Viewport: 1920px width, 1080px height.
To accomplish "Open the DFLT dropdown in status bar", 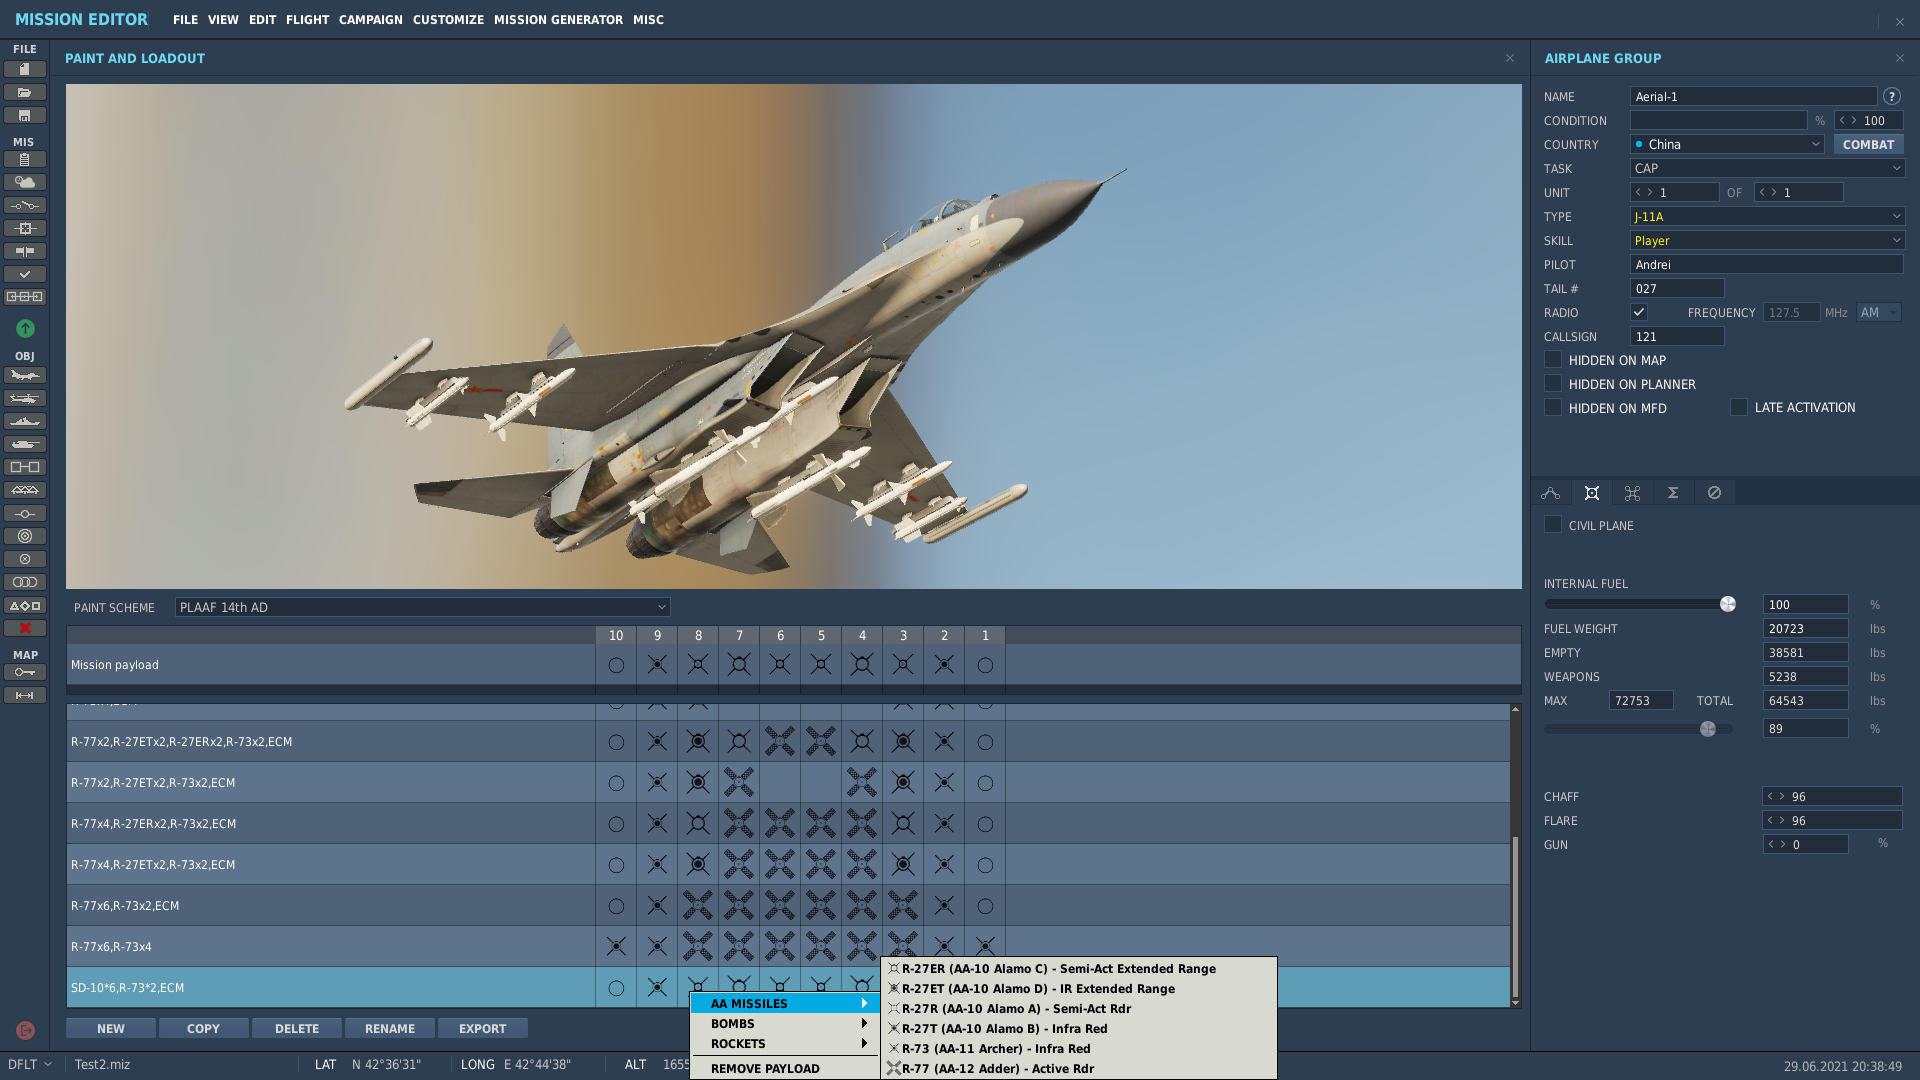I will tap(30, 1064).
